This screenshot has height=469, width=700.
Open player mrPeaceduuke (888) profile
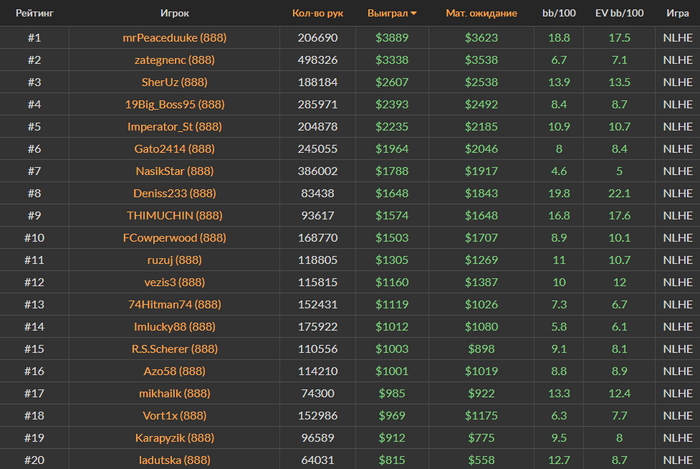[175, 37]
